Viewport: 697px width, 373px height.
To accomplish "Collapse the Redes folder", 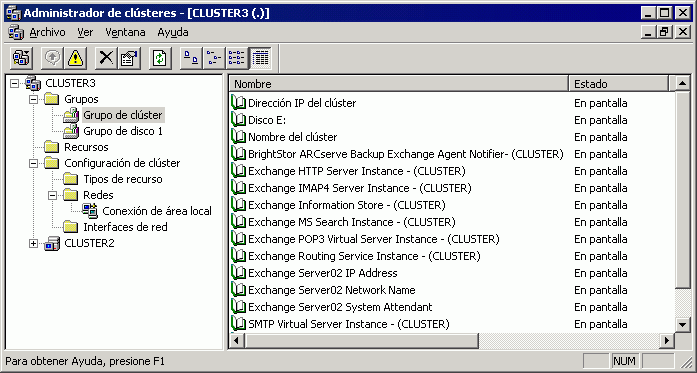I will 53,195.
